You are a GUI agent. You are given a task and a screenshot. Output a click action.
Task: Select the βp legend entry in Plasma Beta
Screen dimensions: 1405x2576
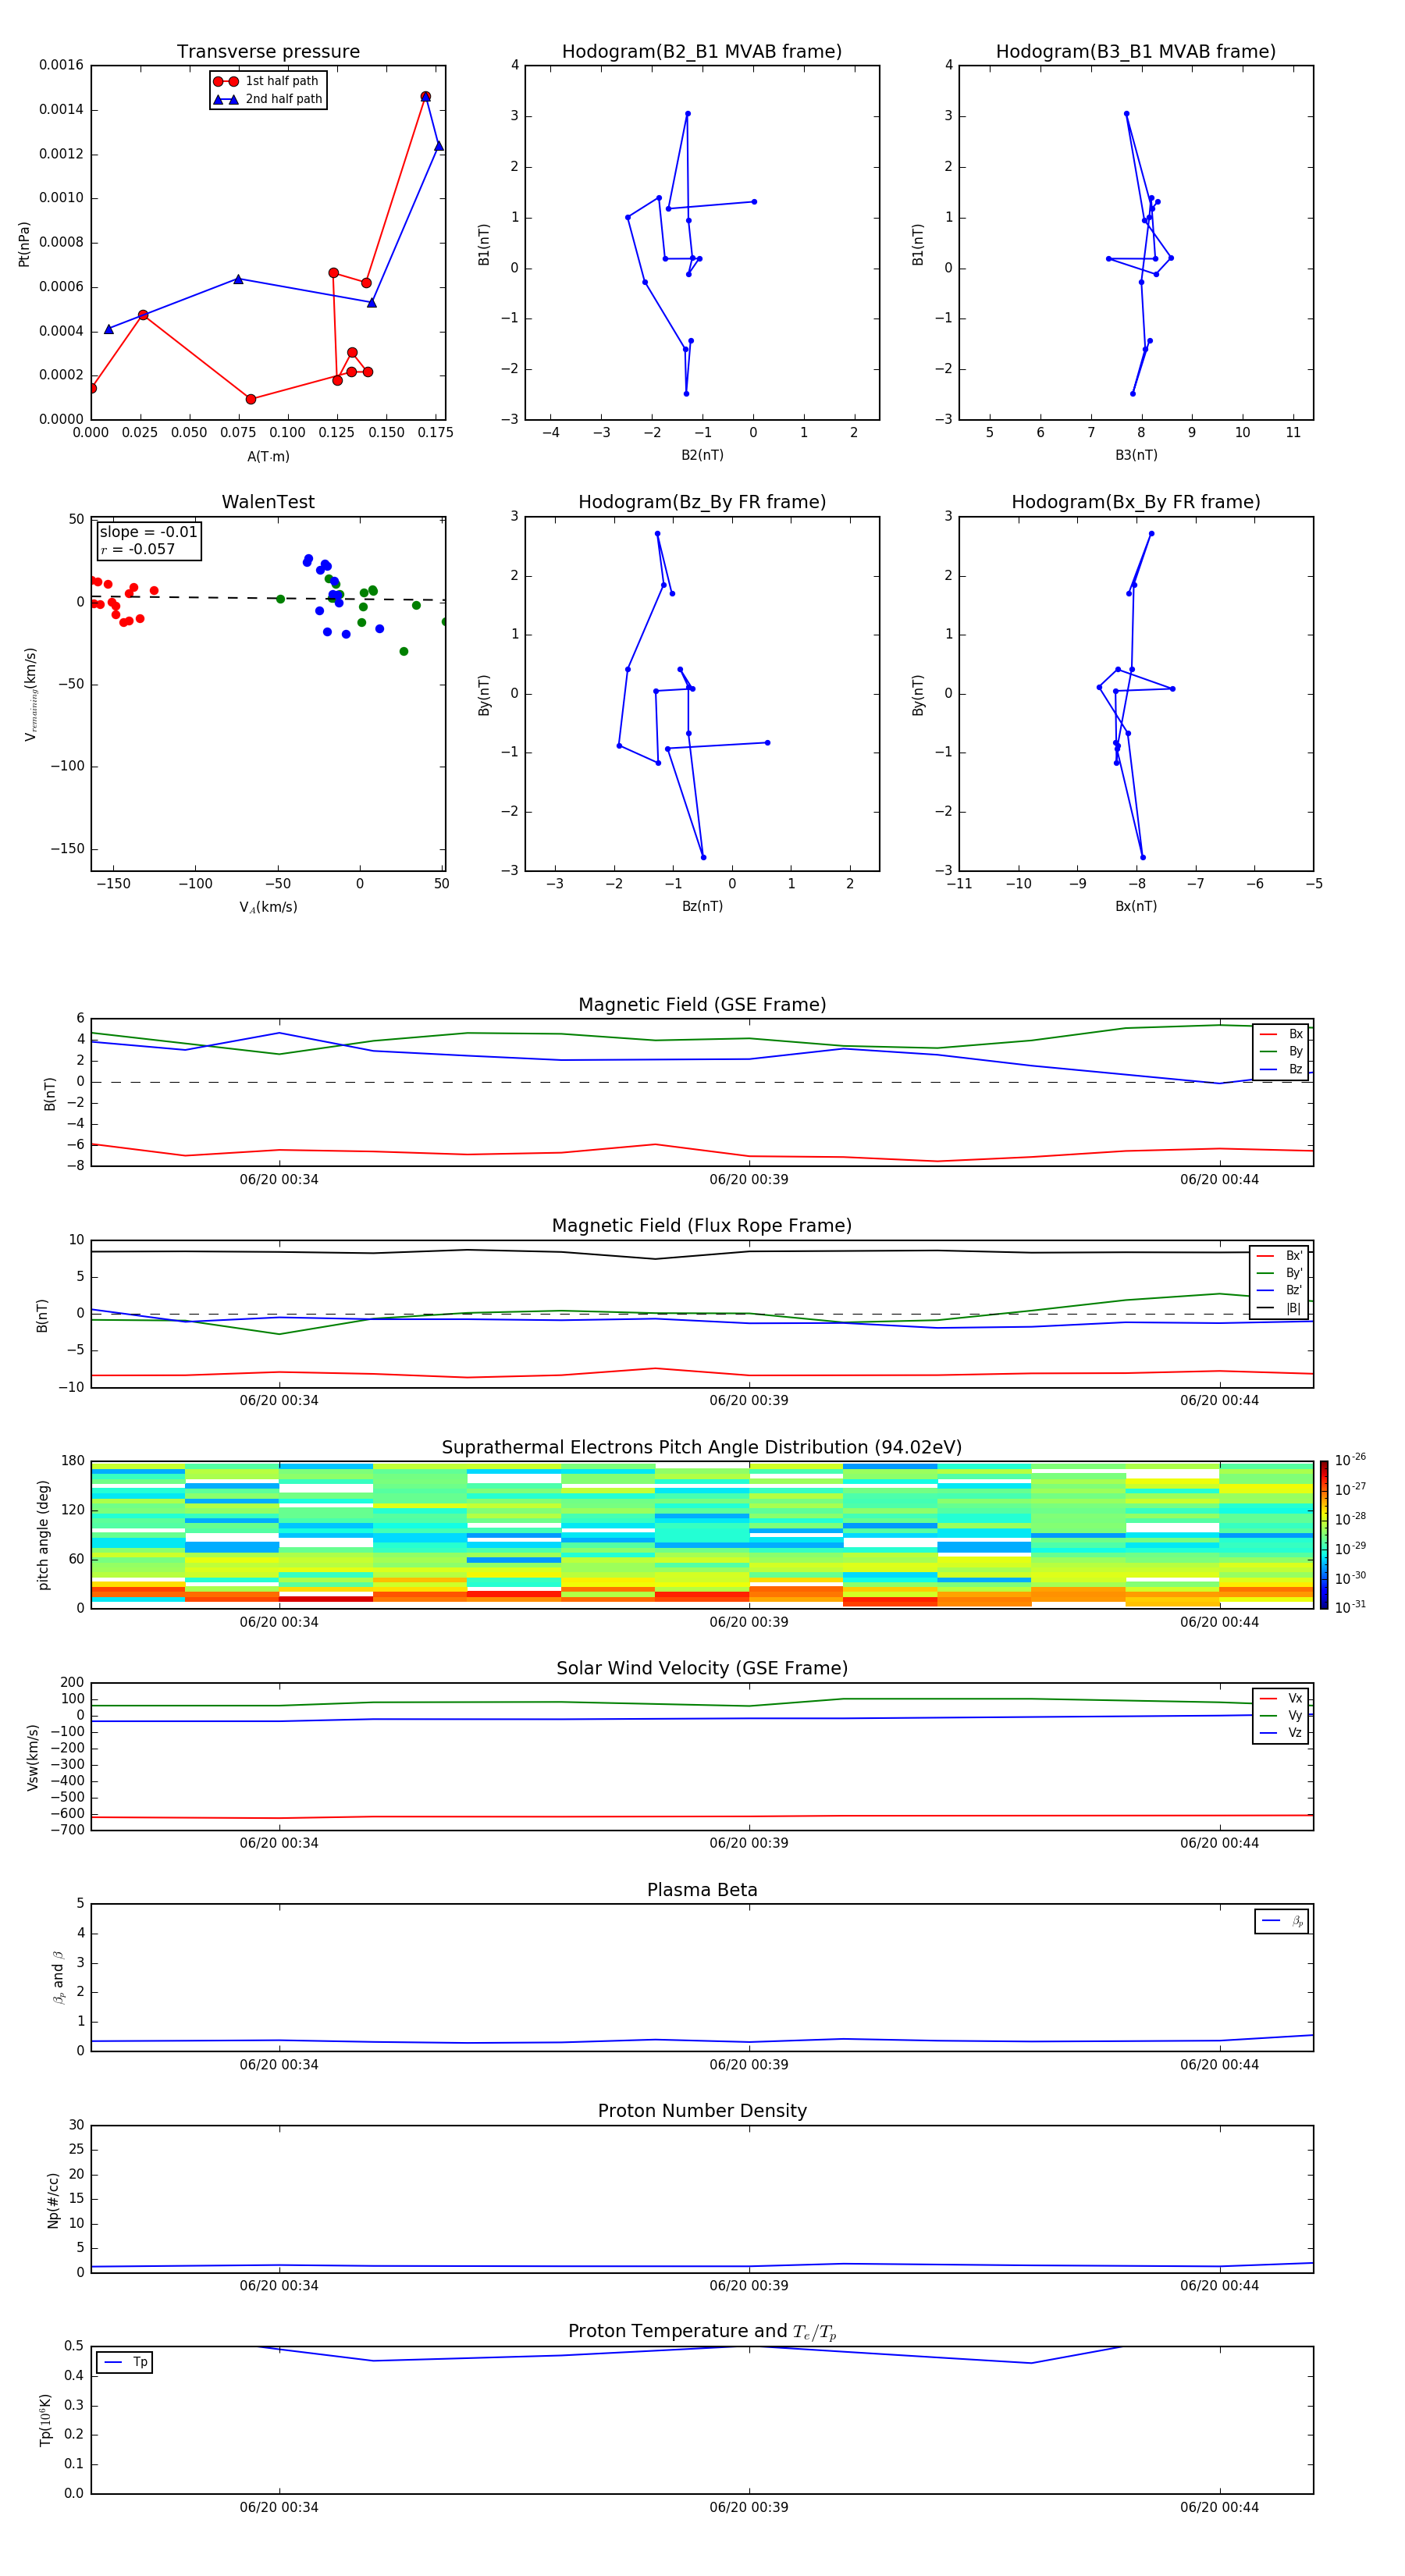click(1282, 1921)
